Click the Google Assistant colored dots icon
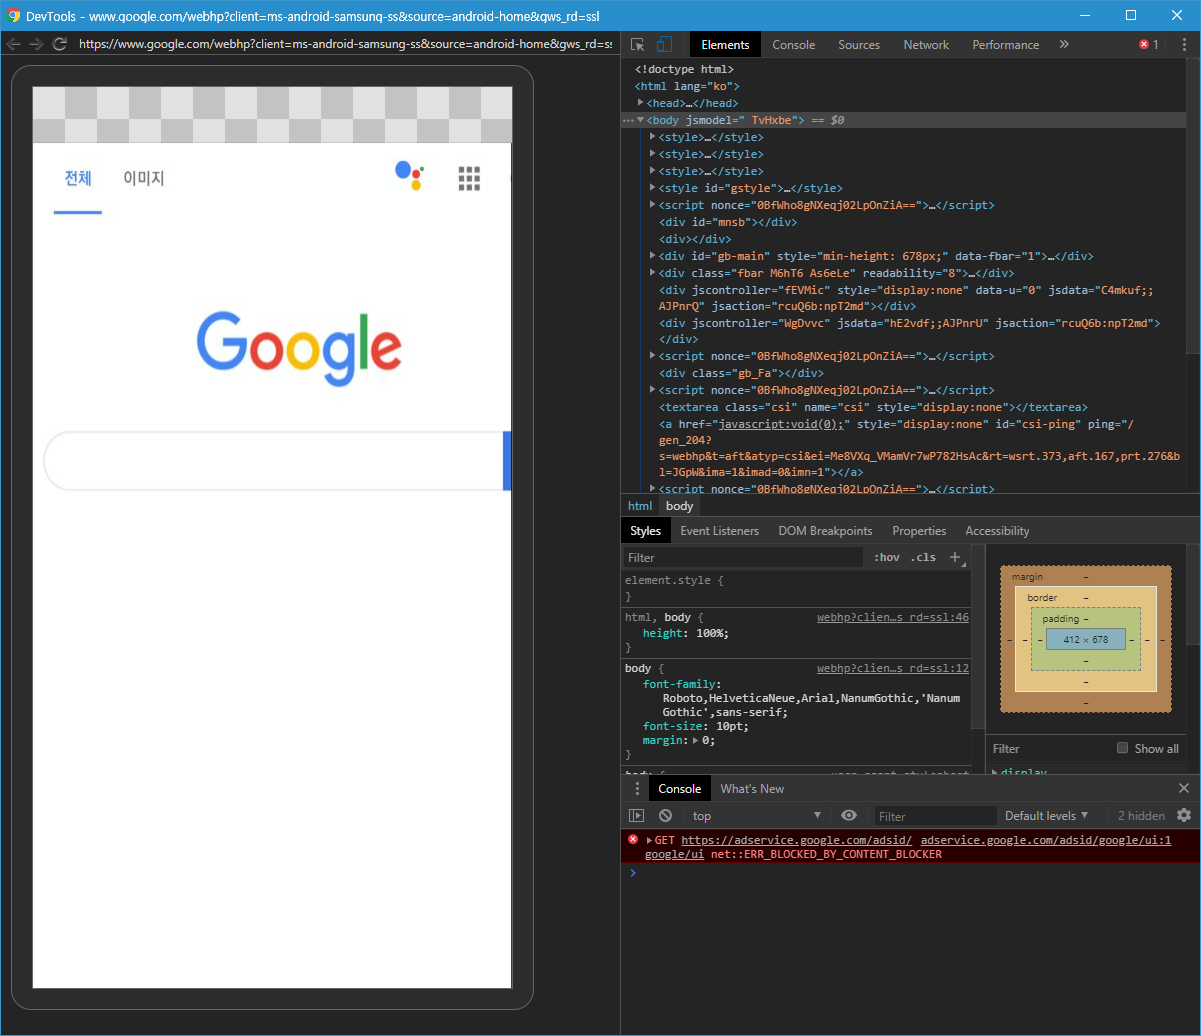The width and height of the screenshot is (1201, 1036). (409, 175)
